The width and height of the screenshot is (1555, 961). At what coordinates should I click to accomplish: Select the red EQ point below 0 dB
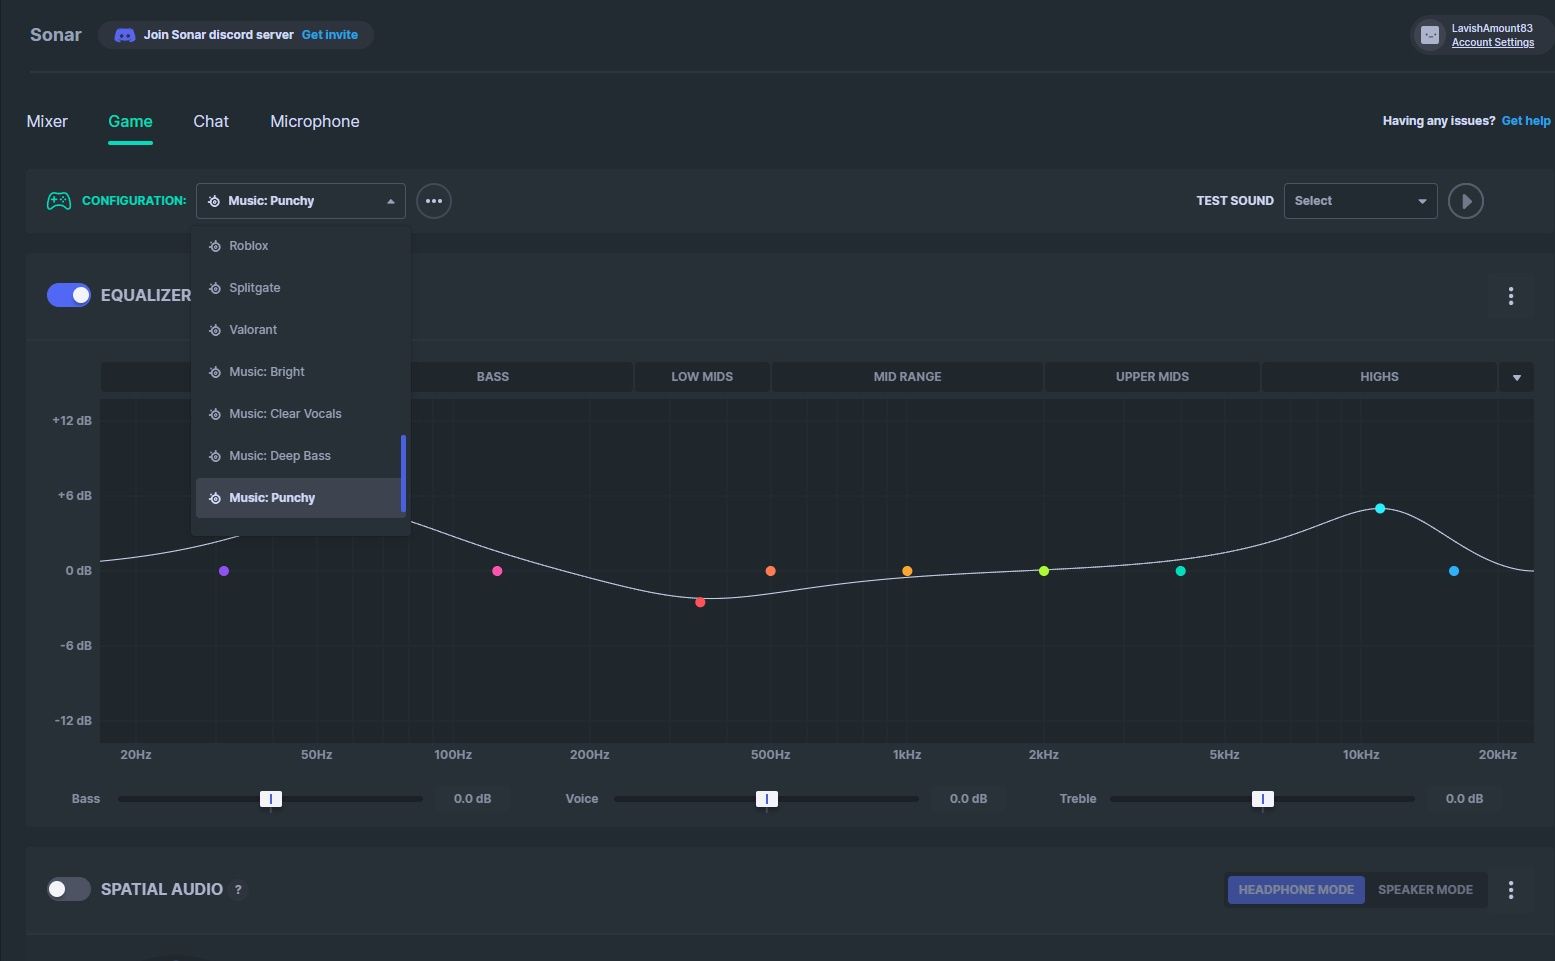point(700,602)
